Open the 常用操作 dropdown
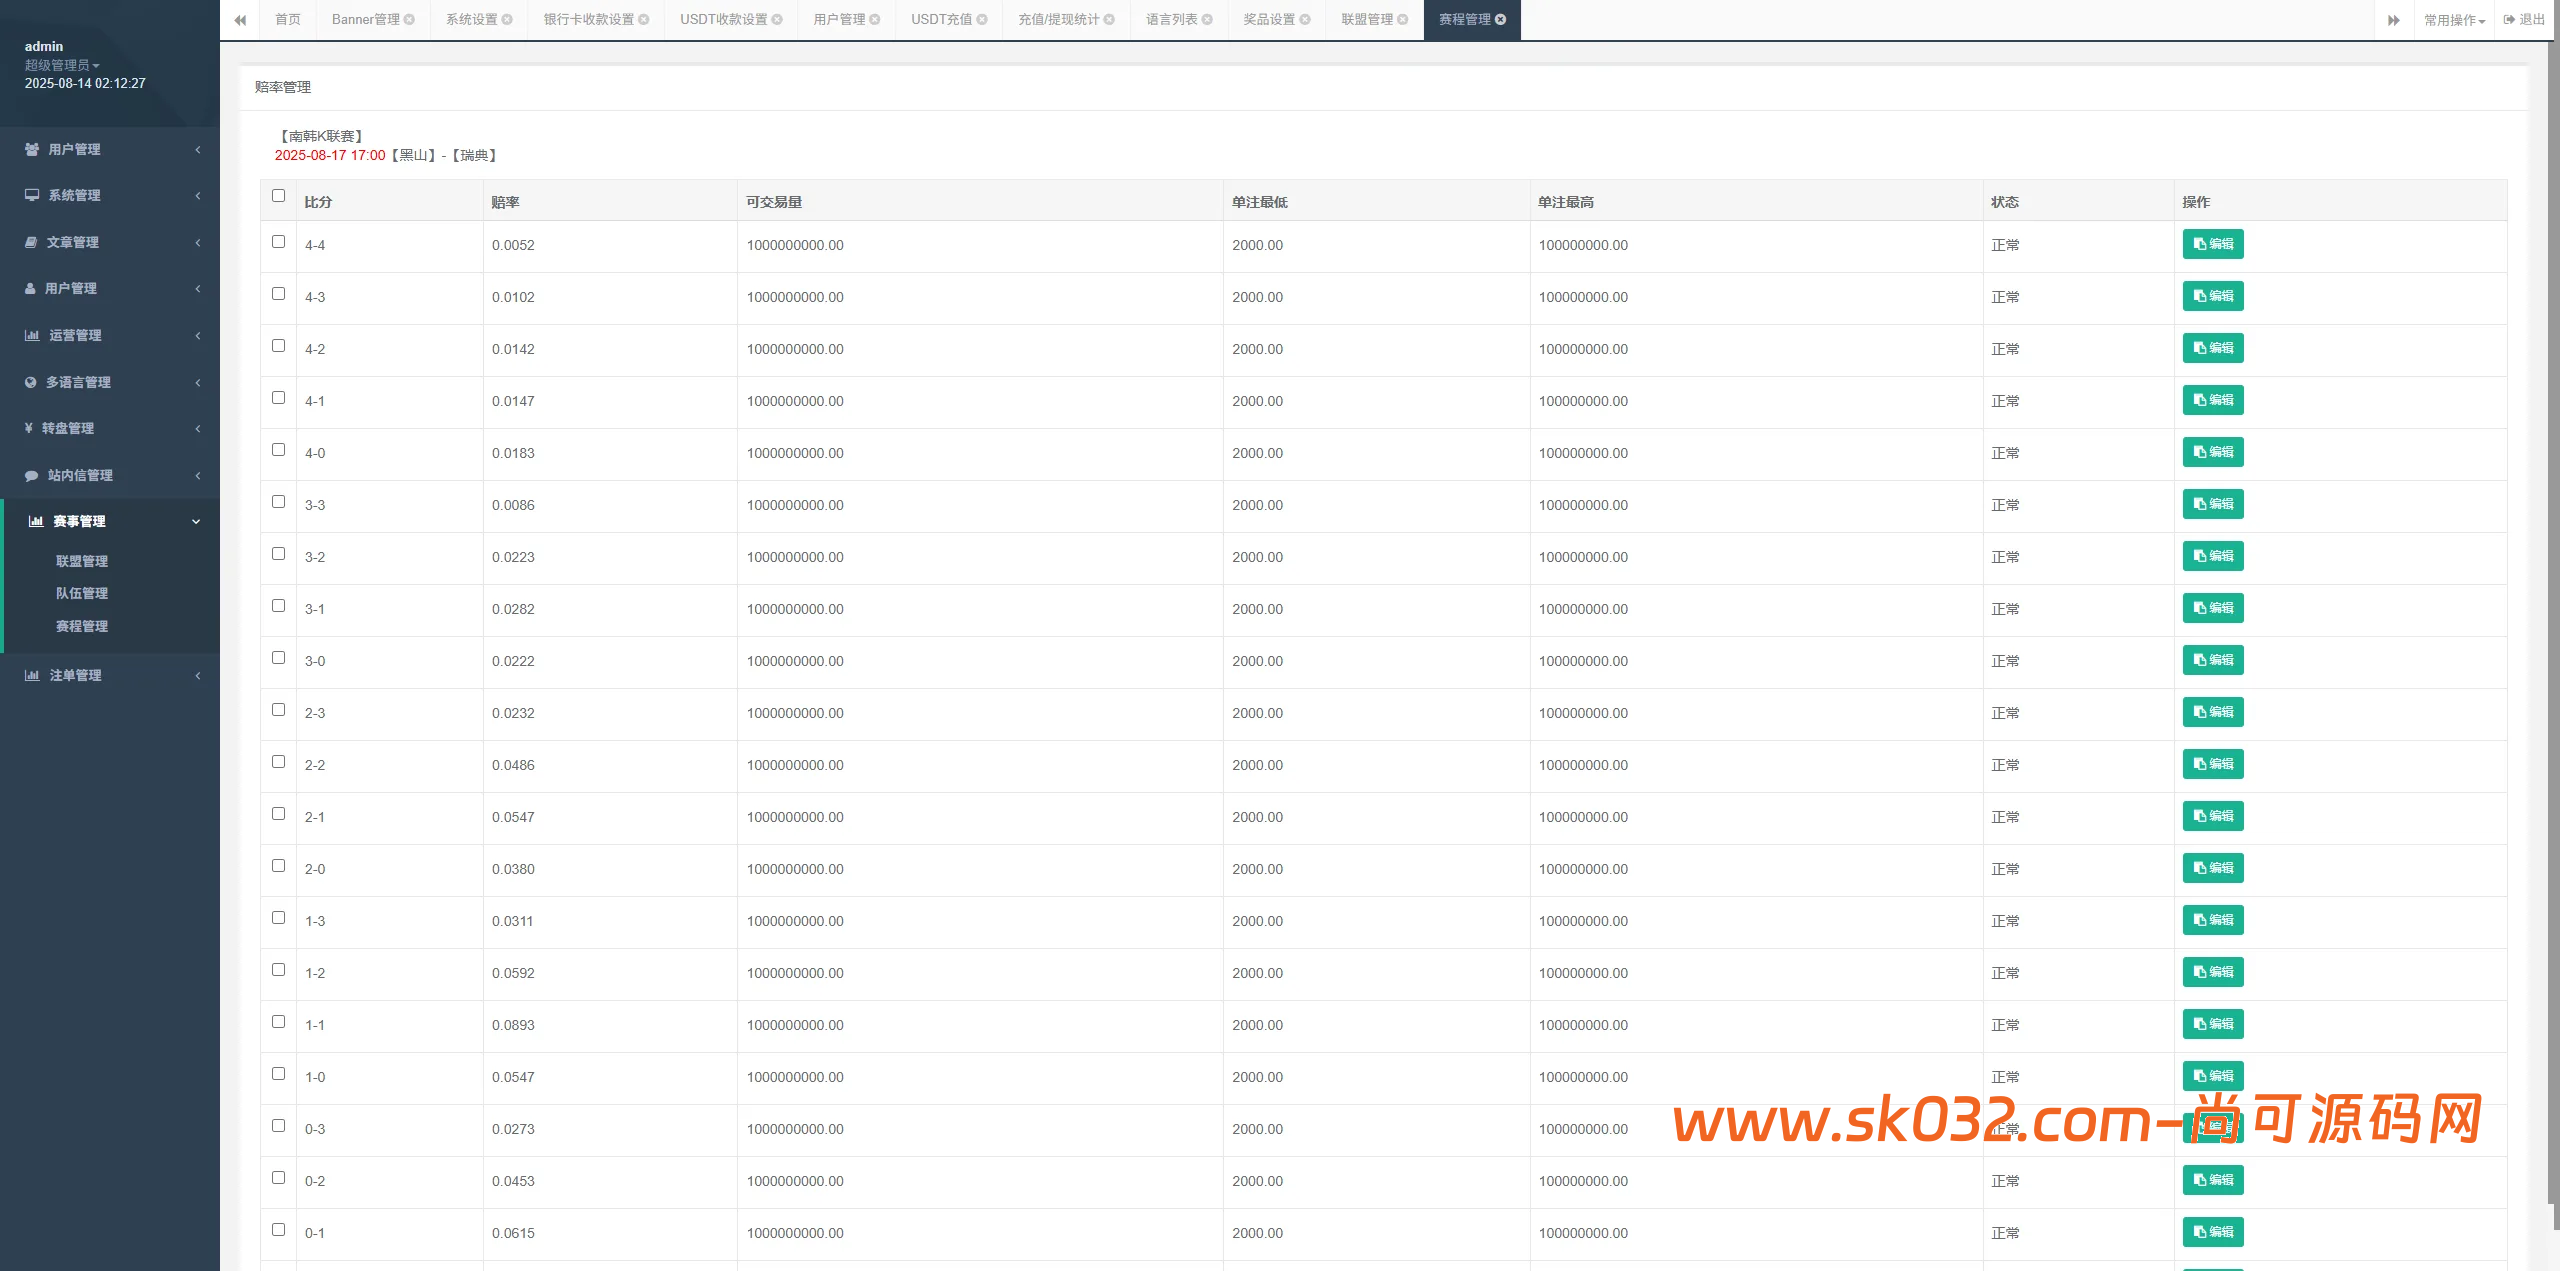This screenshot has height=1271, width=2560. (x=2453, y=20)
